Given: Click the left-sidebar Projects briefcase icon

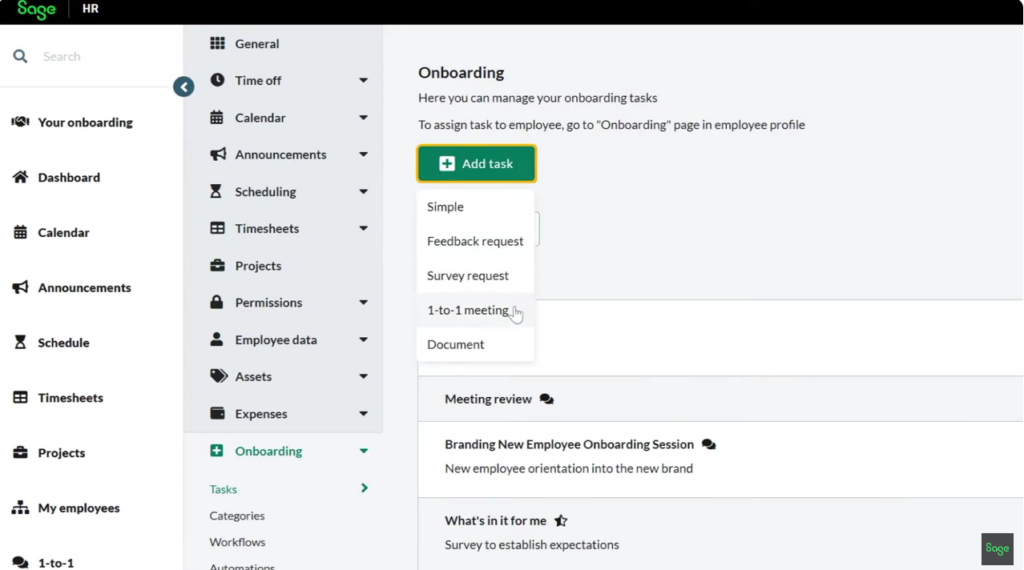Looking at the screenshot, I should pyautogui.click(x=20, y=452).
